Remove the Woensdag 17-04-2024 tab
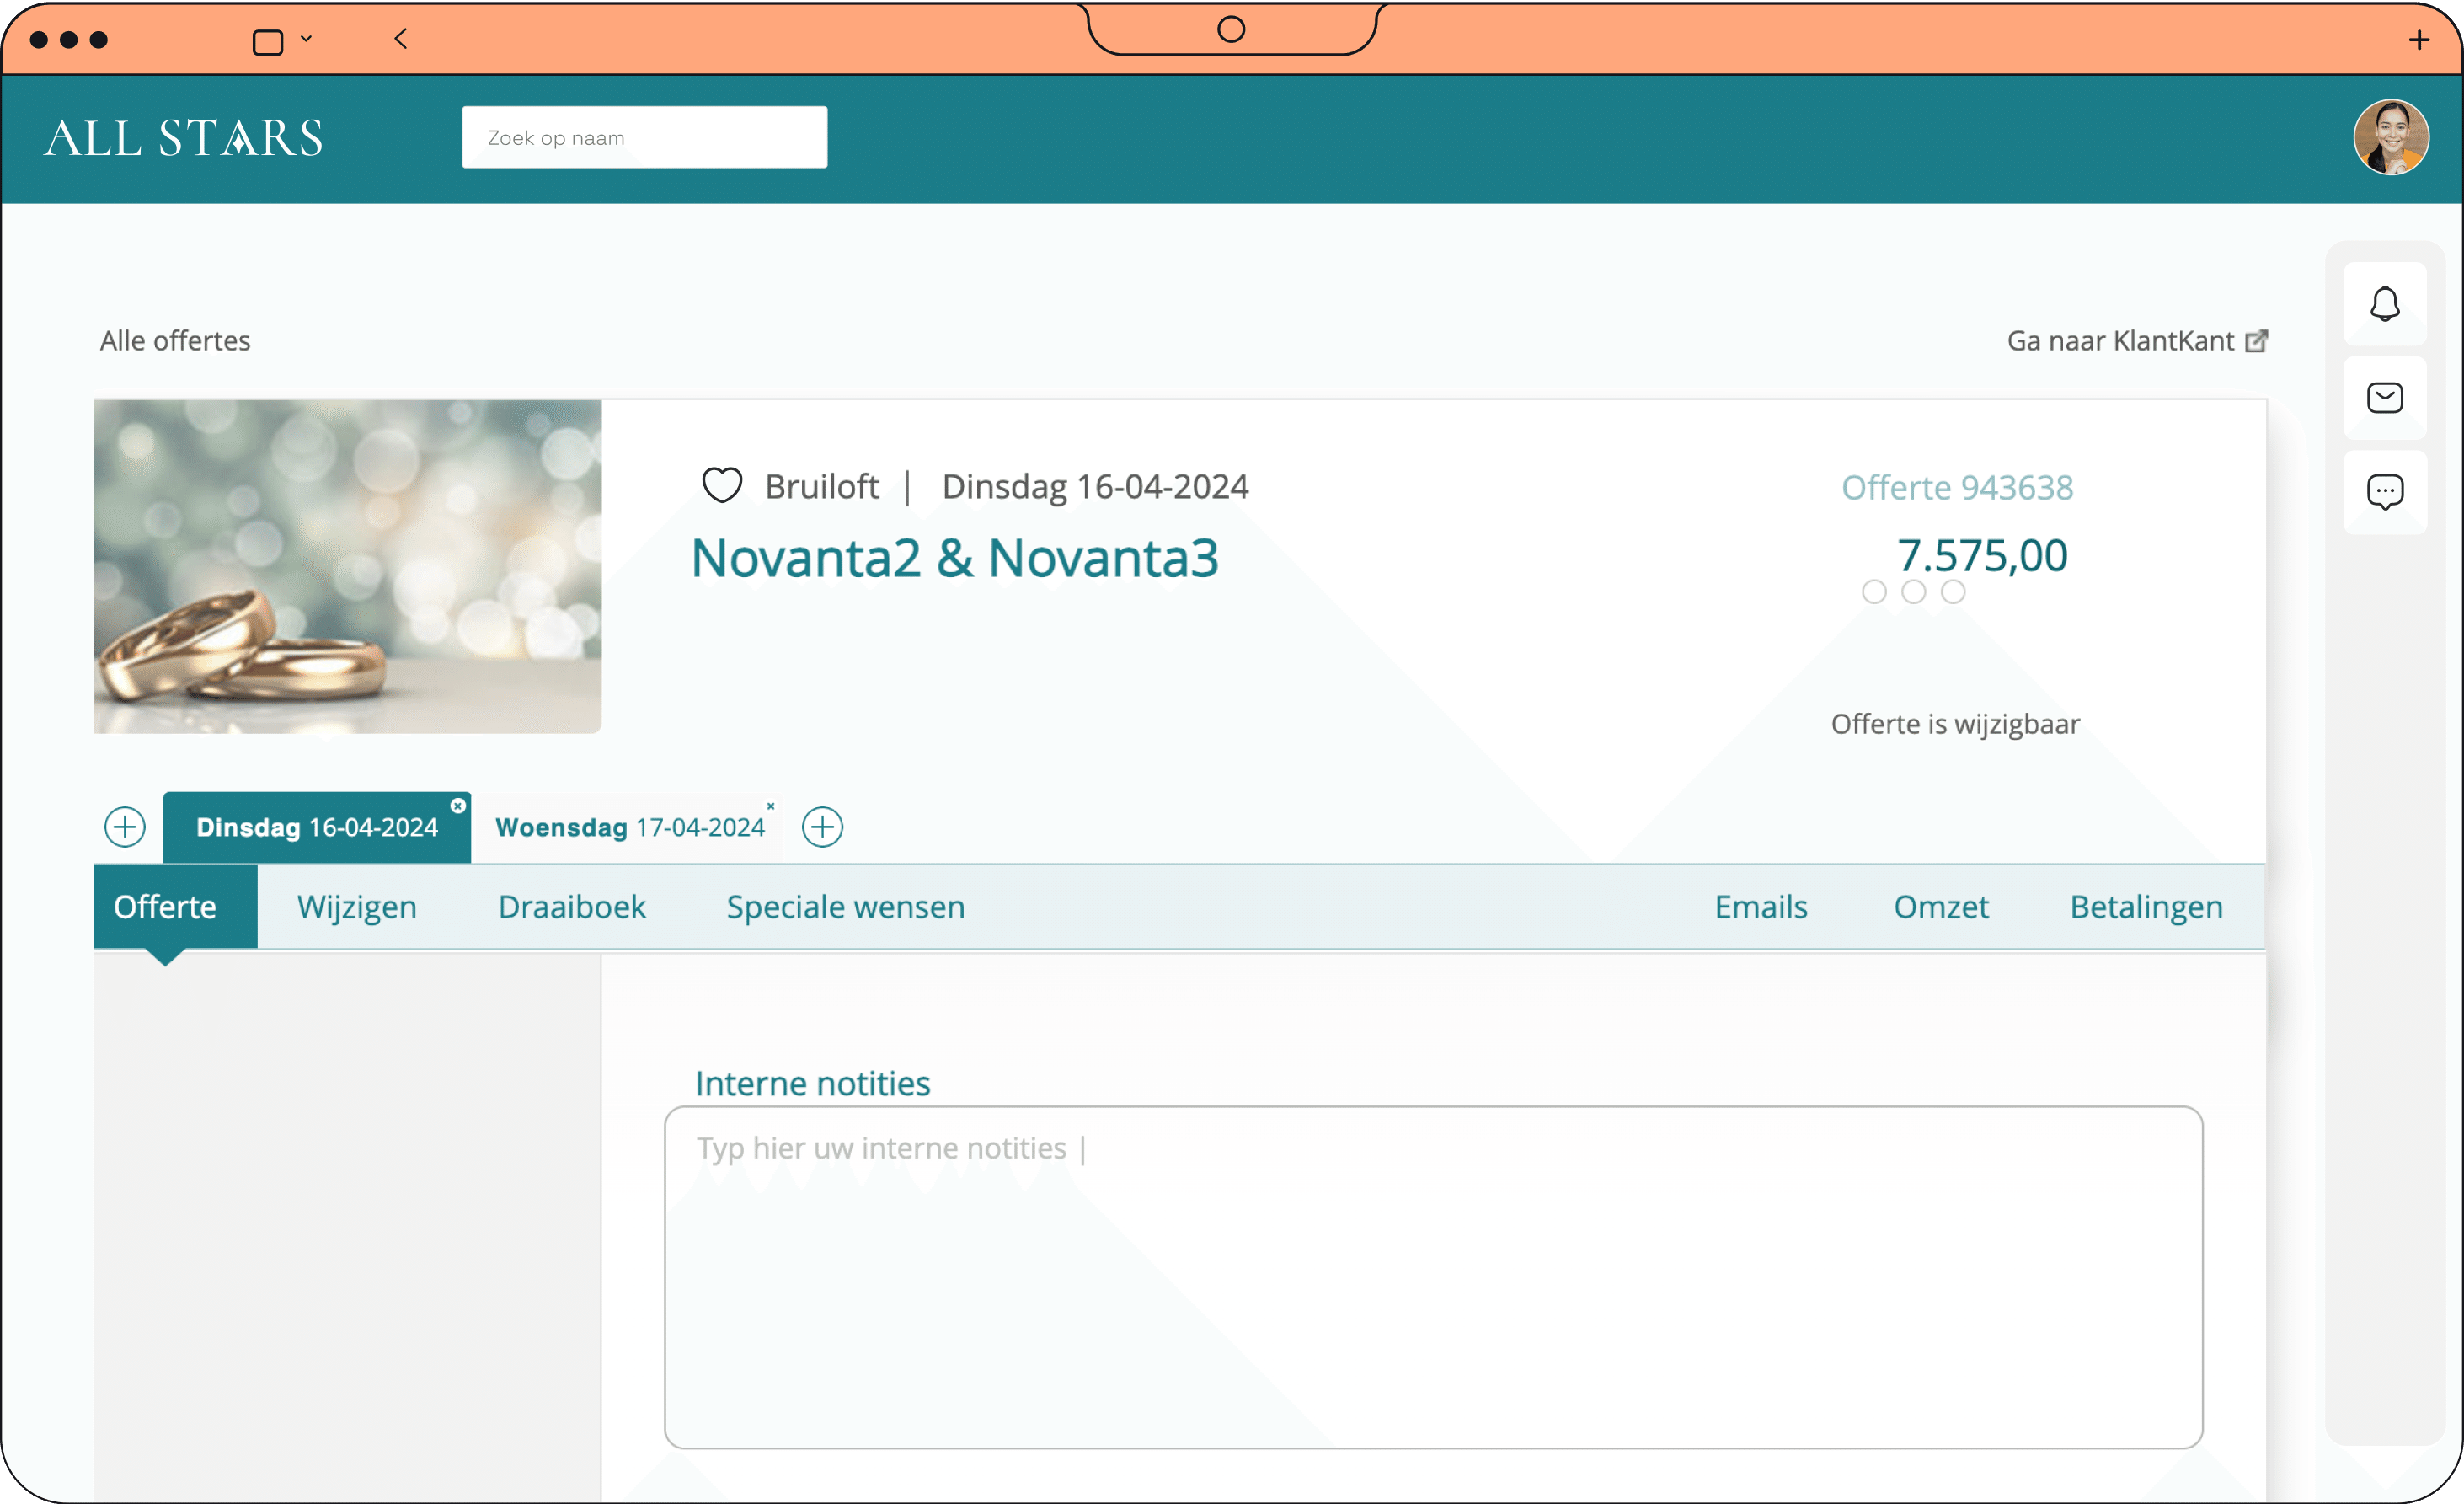The width and height of the screenshot is (2464, 1504). pyautogui.click(x=770, y=806)
